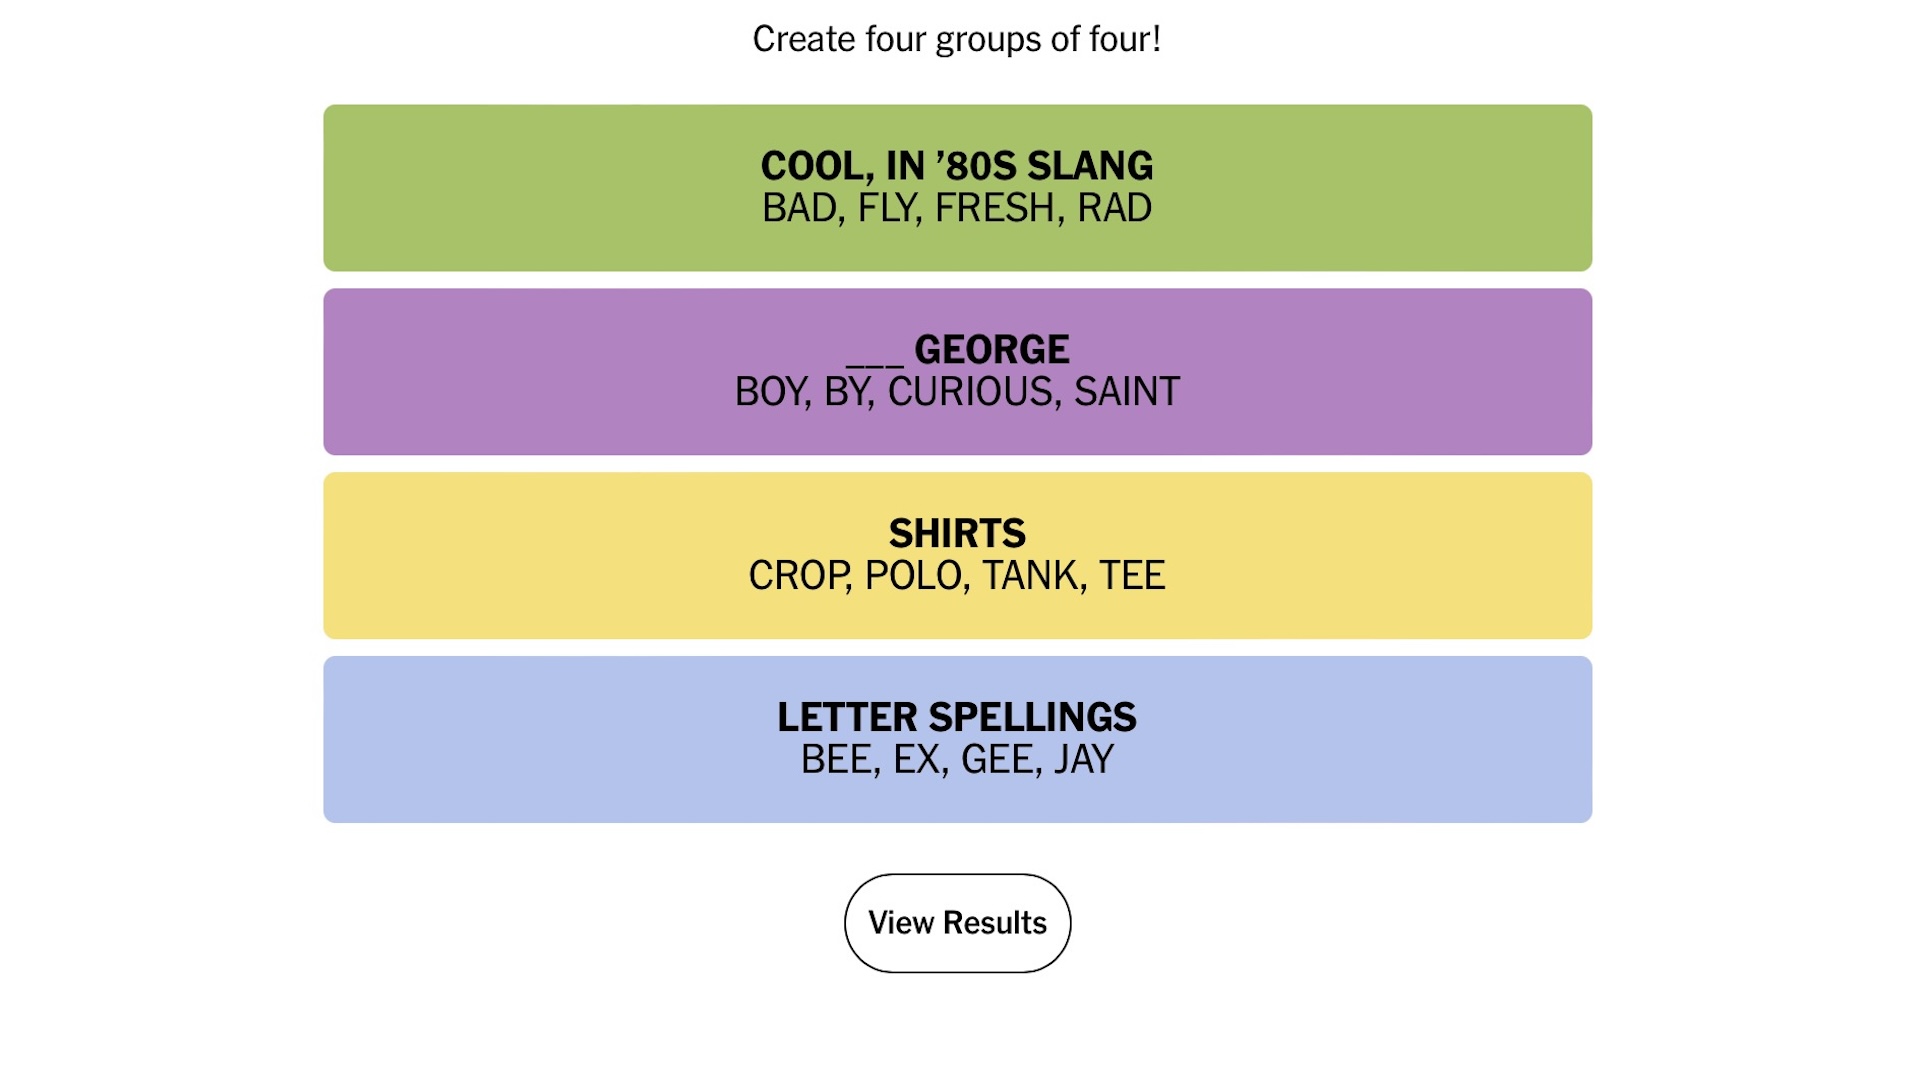Click the word GEE in the blue row

click(x=996, y=759)
